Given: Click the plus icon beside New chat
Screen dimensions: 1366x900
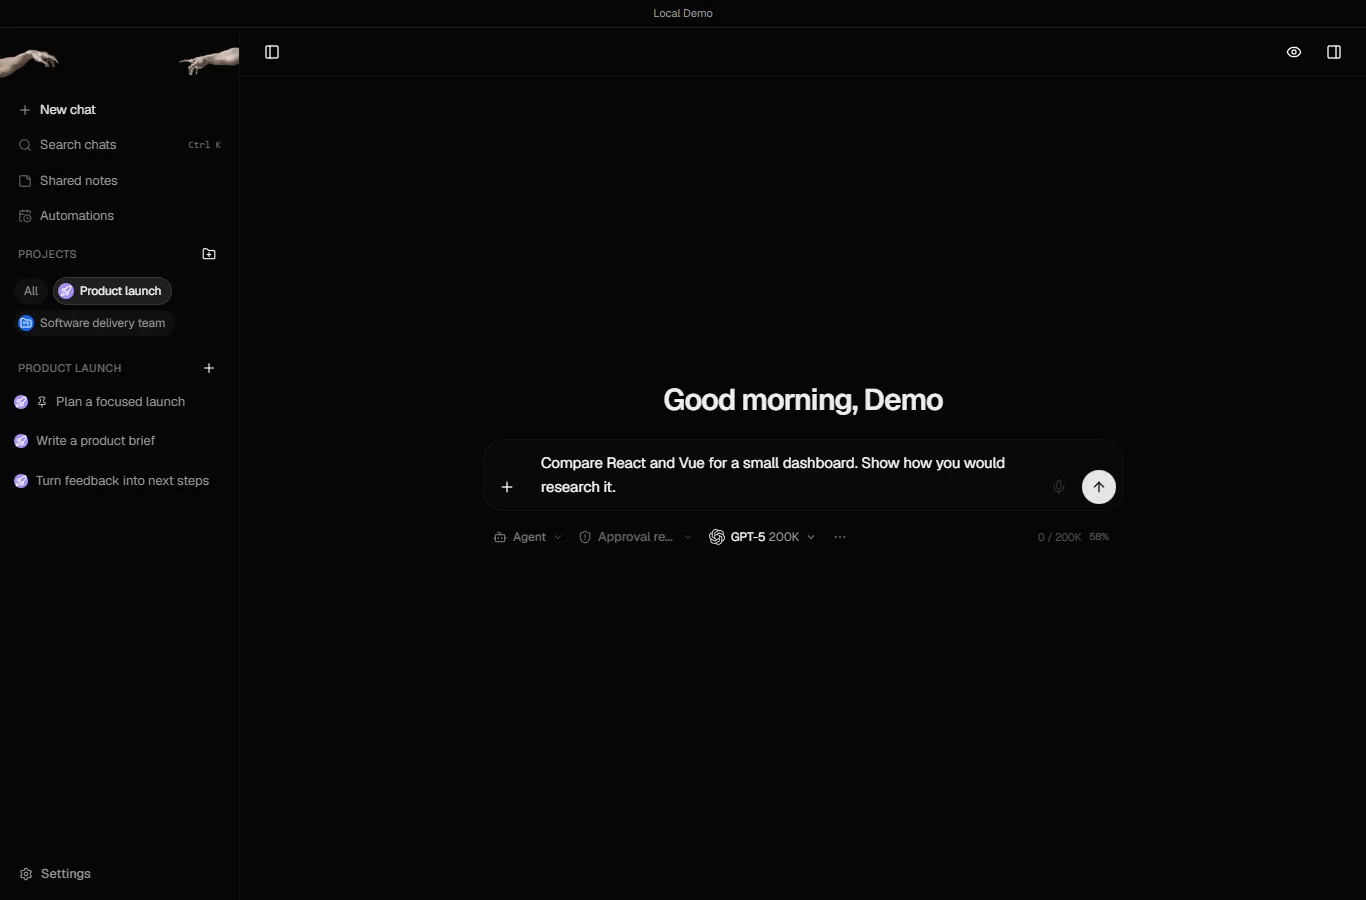Looking at the screenshot, I should tap(25, 110).
